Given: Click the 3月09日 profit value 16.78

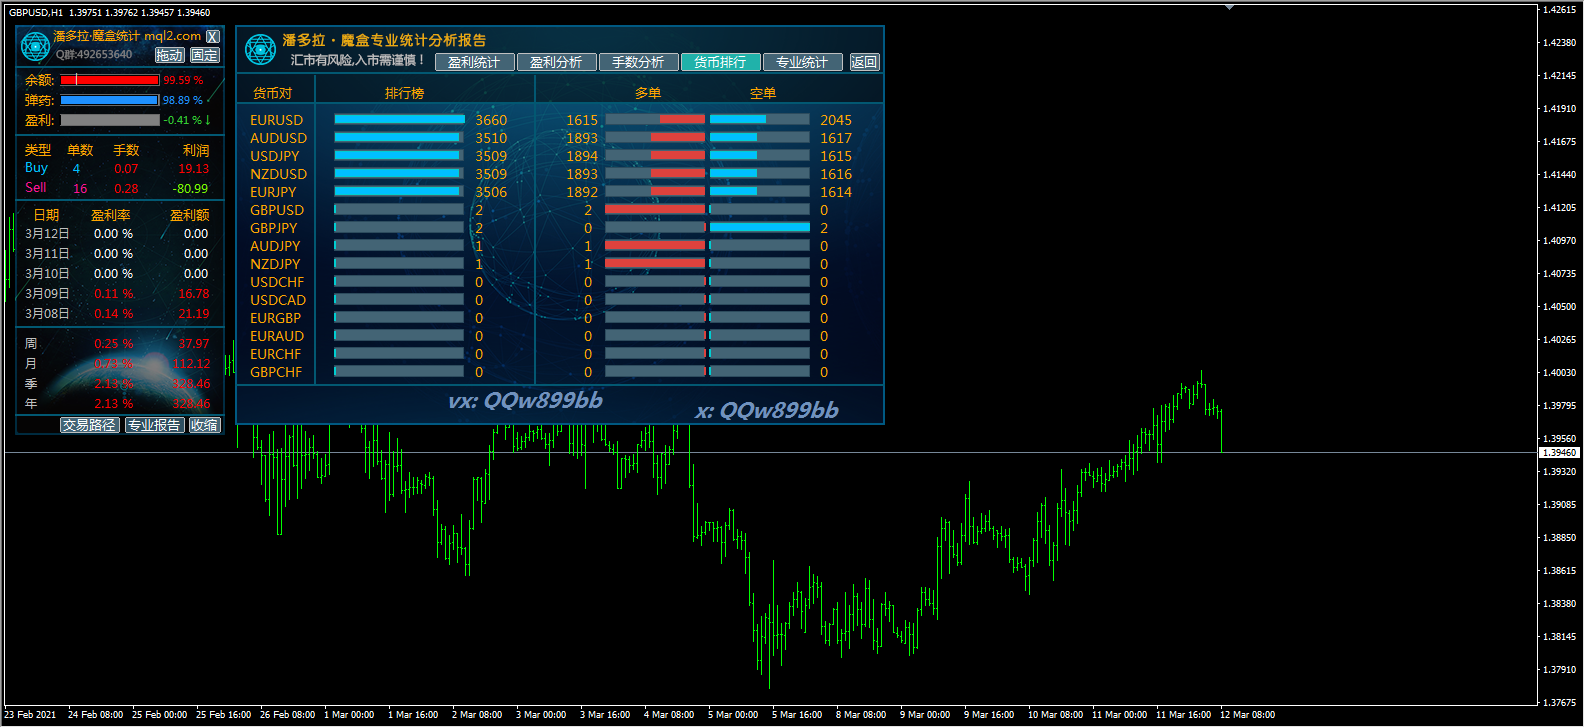Looking at the screenshot, I should (x=194, y=294).
